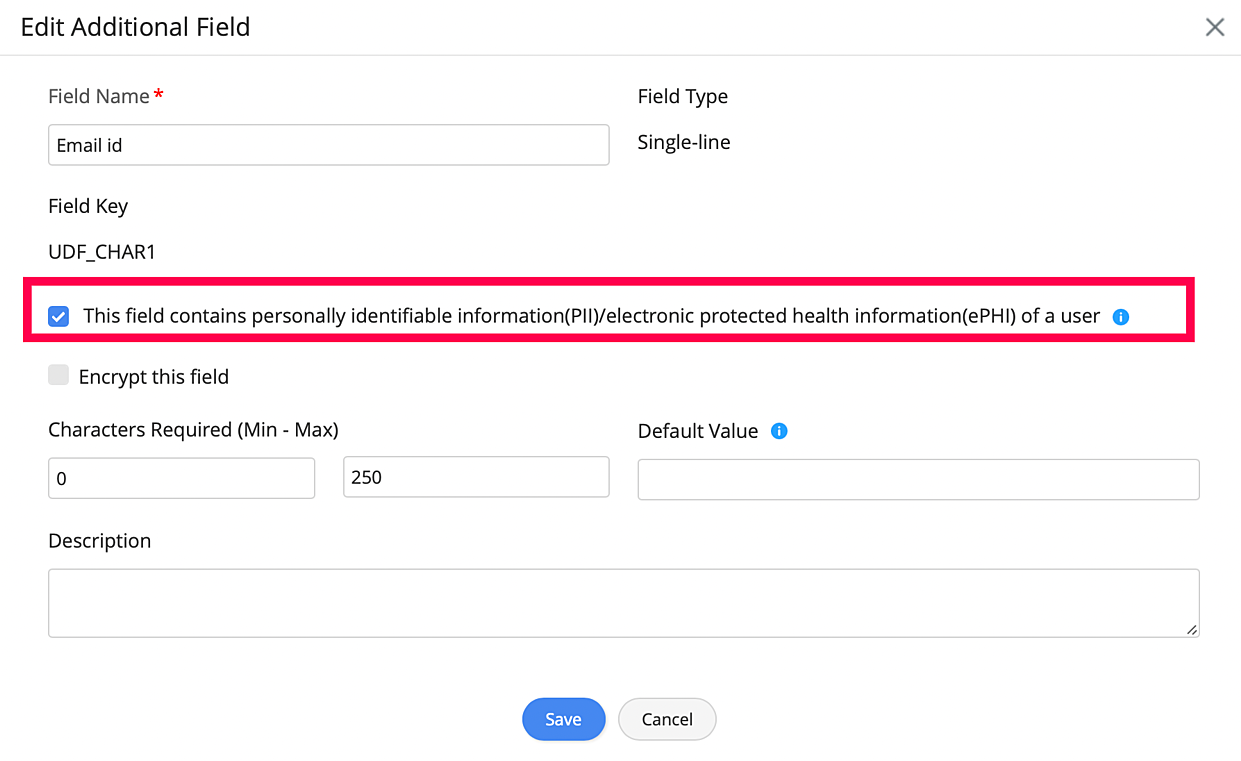Click inside the Description text area

pyautogui.click(x=623, y=603)
